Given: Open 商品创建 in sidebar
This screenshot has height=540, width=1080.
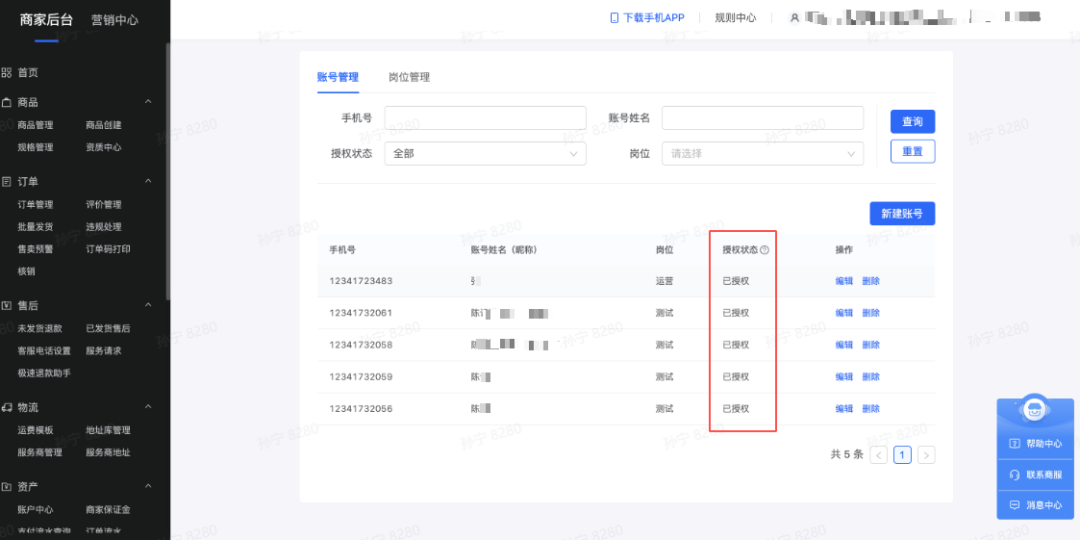Looking at the screenshot, I should pos(103,125).
